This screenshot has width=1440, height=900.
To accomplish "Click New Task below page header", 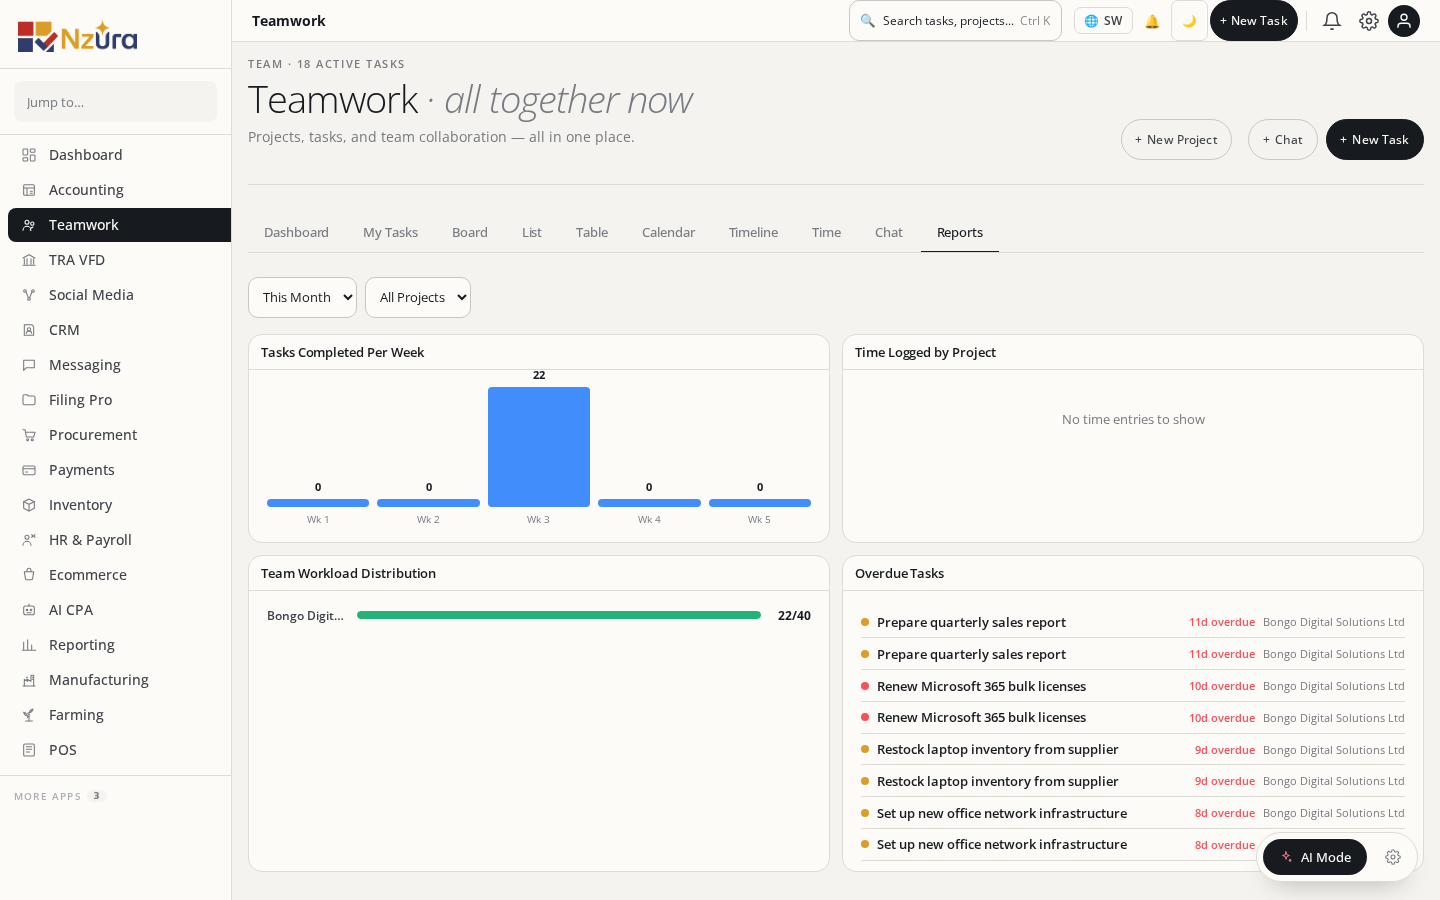I will 1375,140.
